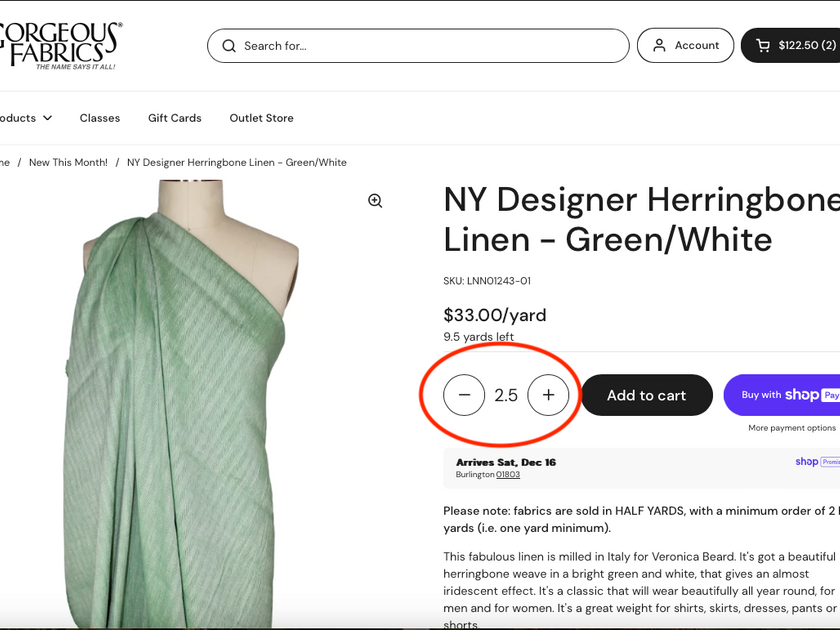Open the Gift Cards page

coord(174,117)
